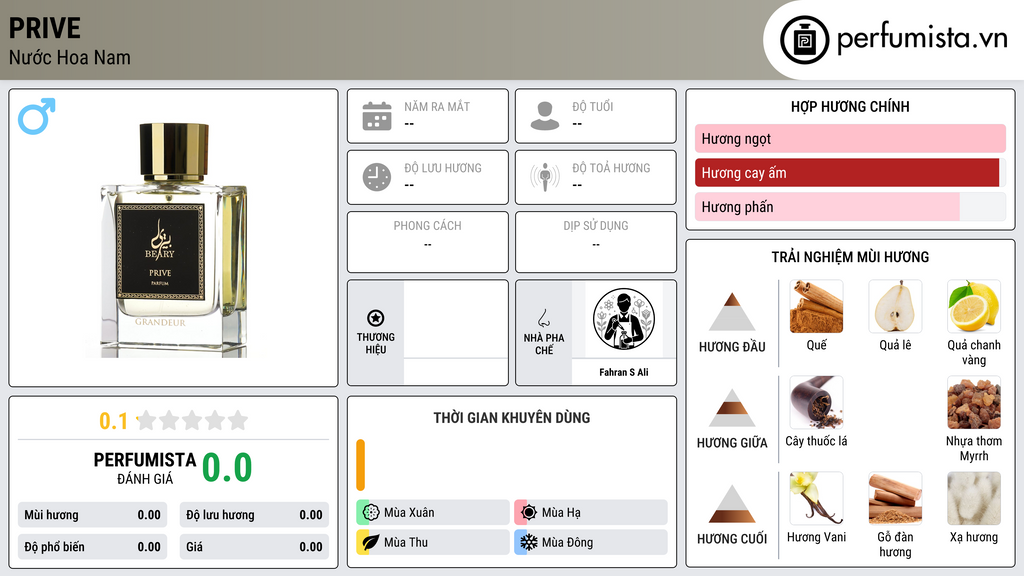The width and height of the screenshot is (1024, 576).
Task: Select the Gỗ đàn hương sandalwood note image
Action: coord(895,498)
